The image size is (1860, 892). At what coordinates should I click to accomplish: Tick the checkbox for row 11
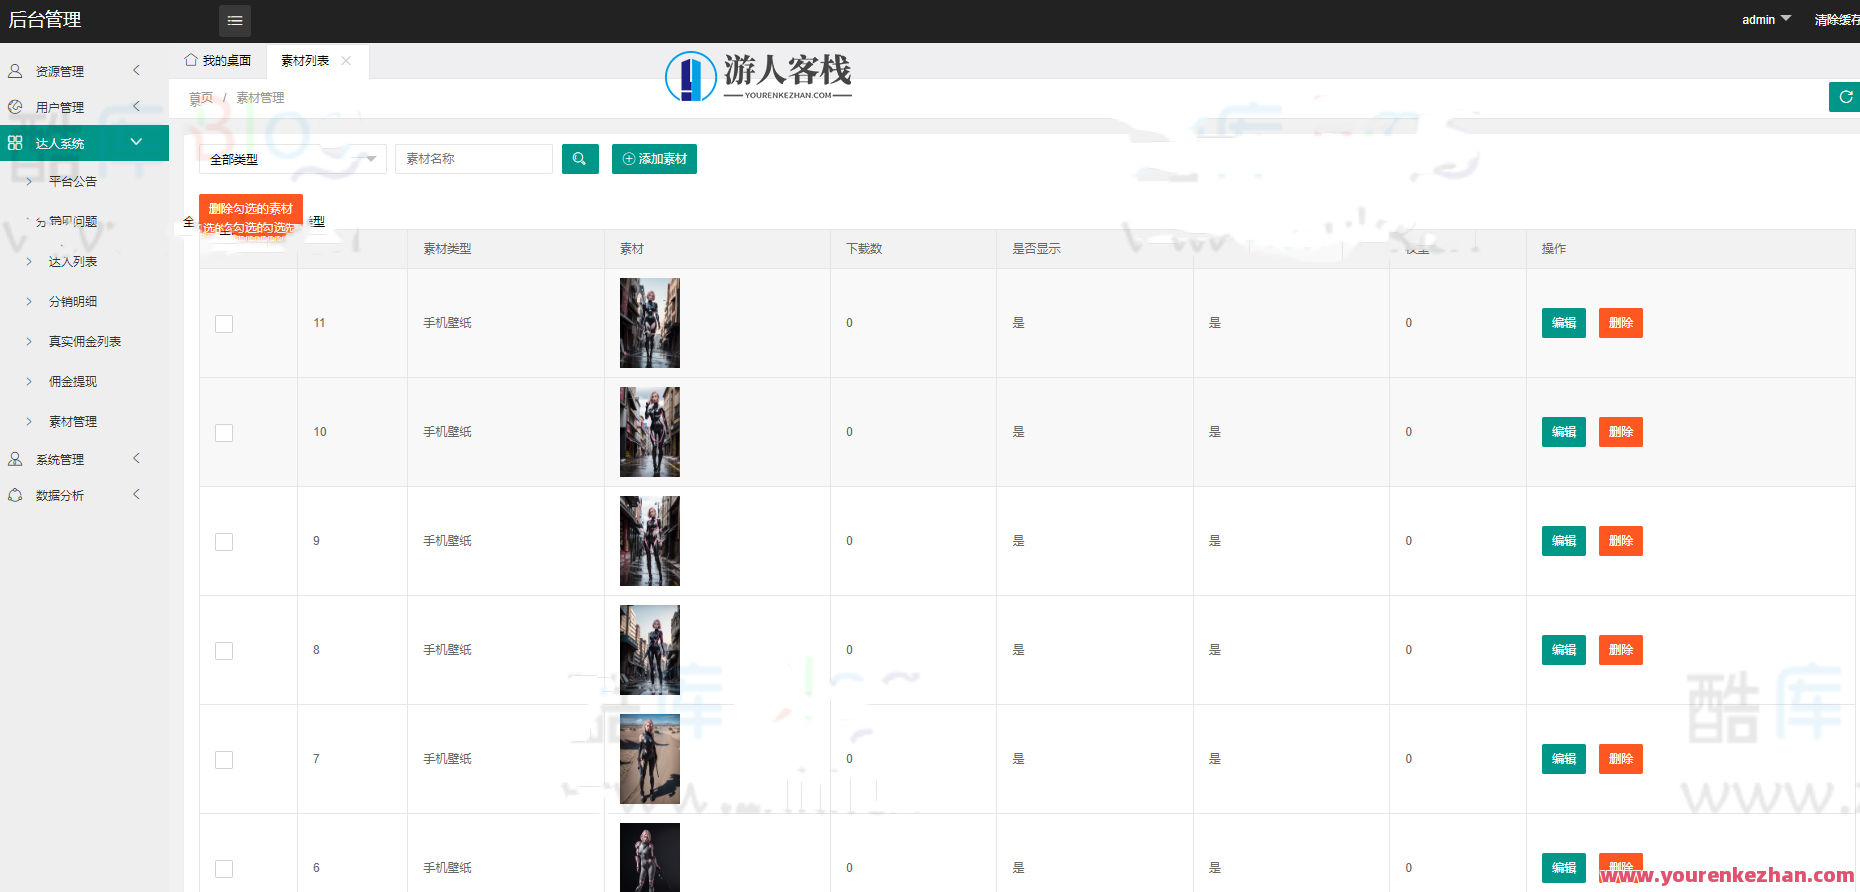pos(224,324)
